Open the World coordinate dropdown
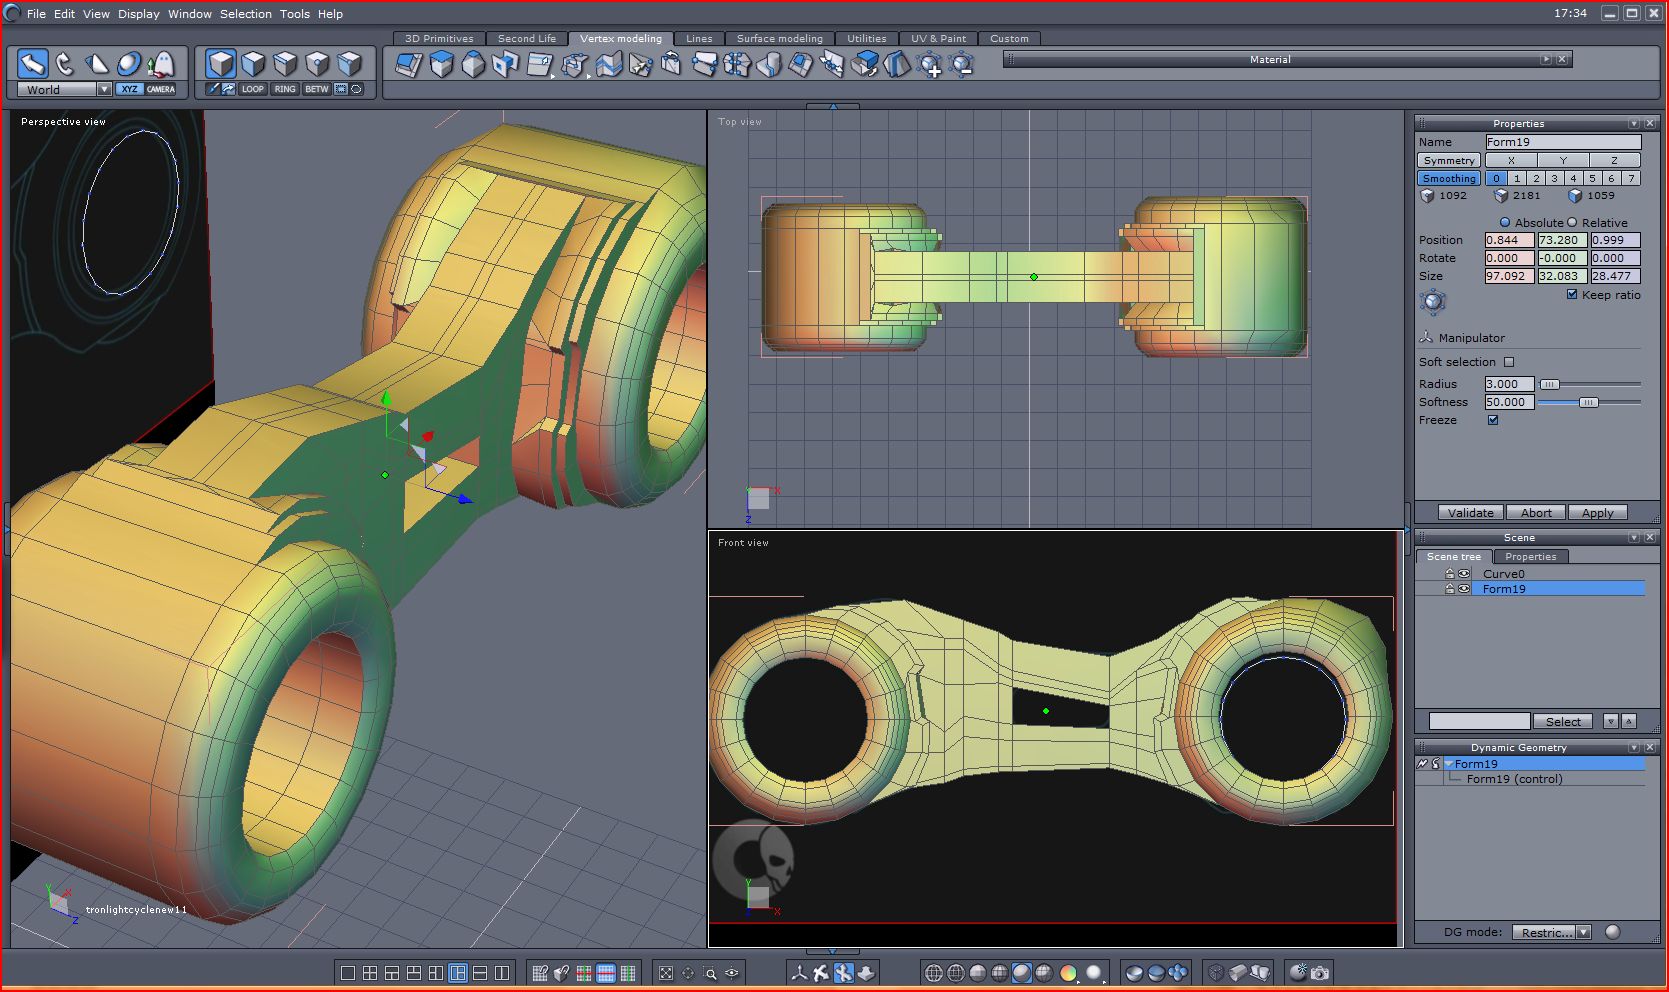 103,89
